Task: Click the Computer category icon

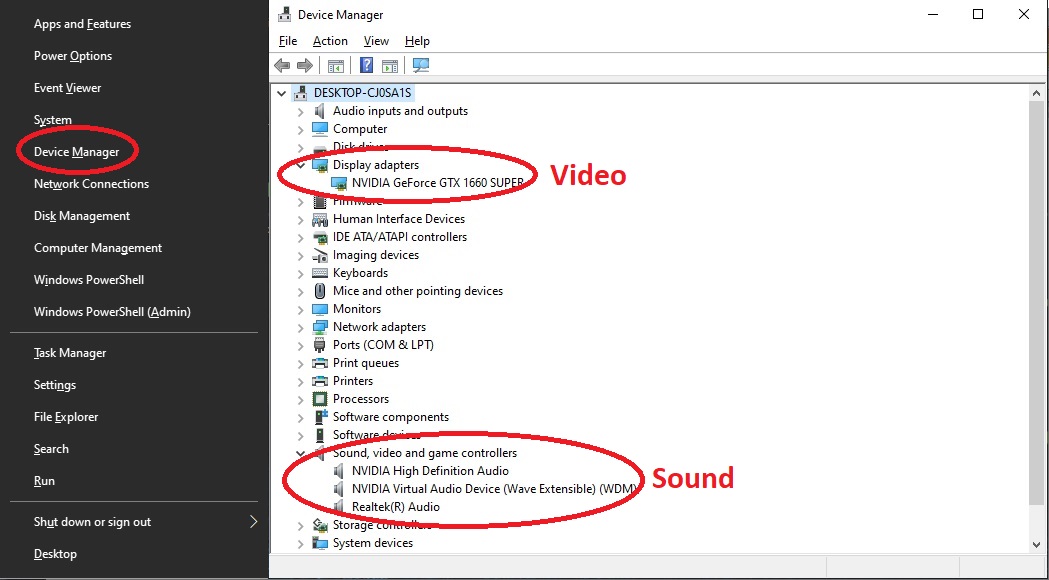Action: click(x=320, y=129)
